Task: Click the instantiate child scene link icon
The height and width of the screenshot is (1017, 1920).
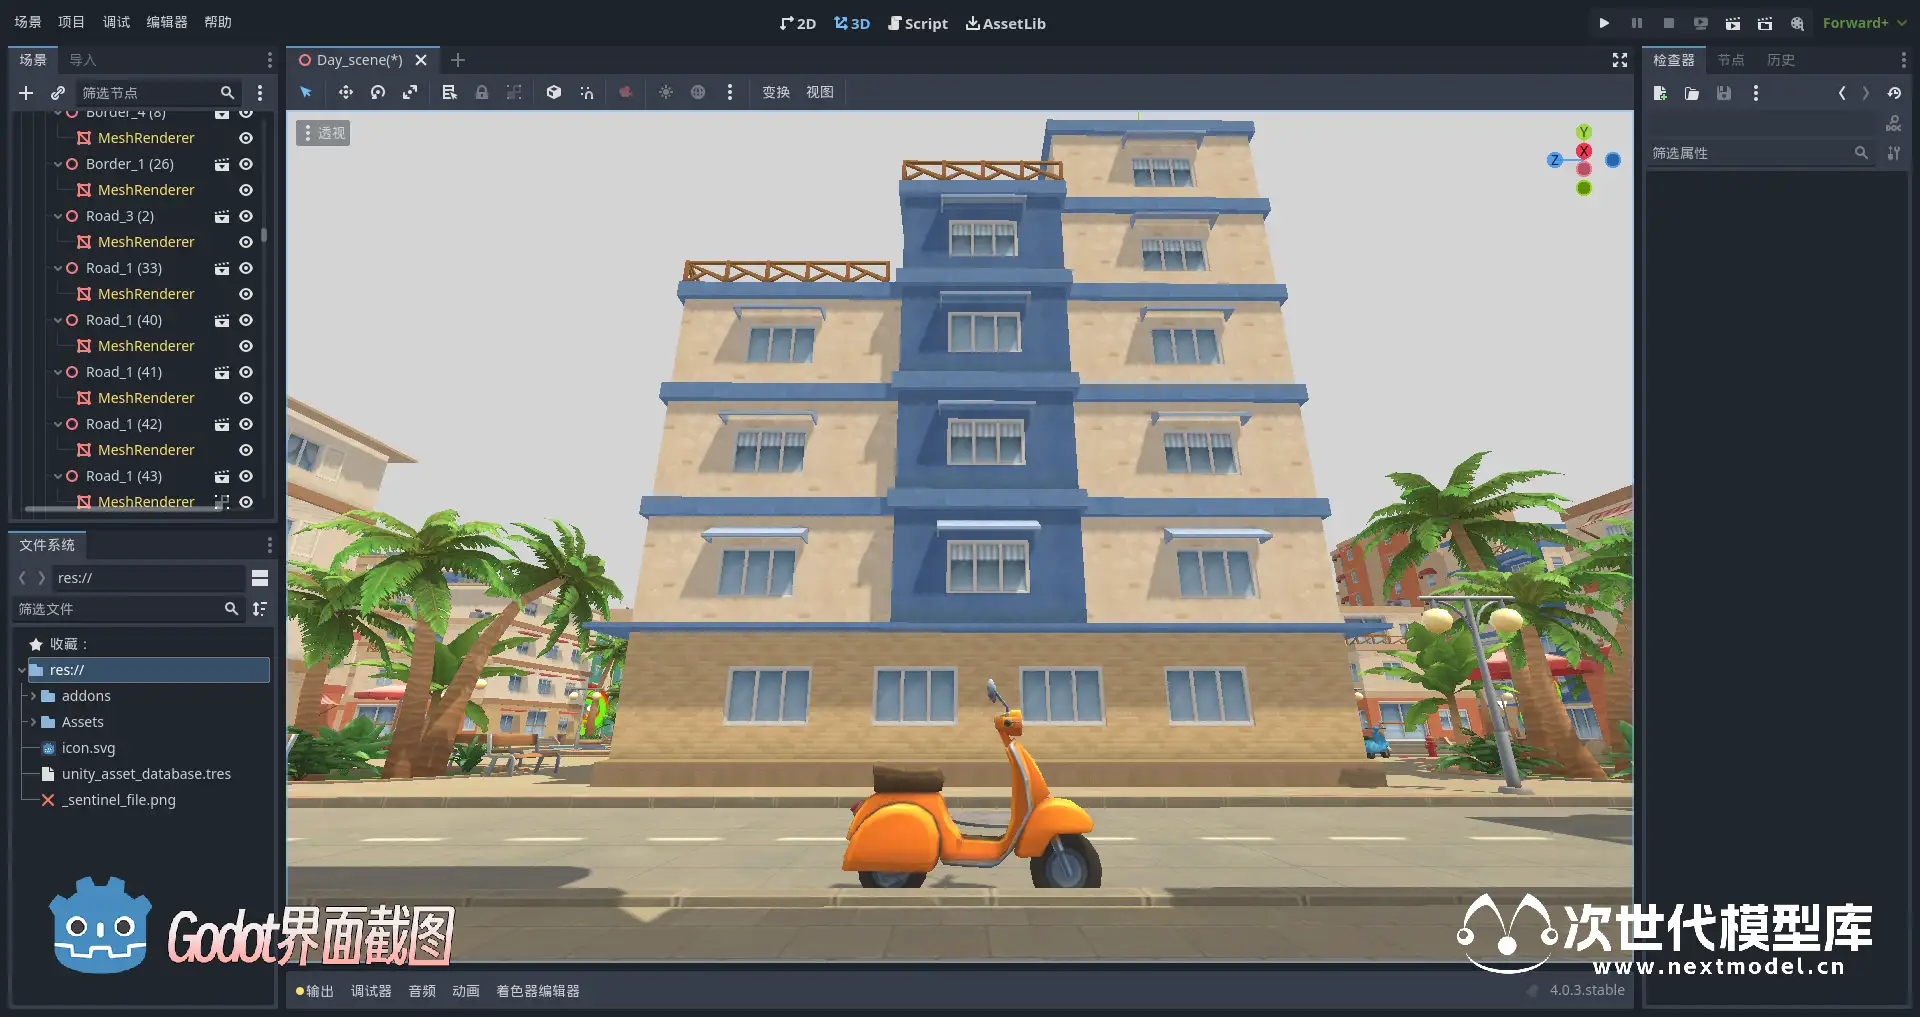Action: click(58, 93)
